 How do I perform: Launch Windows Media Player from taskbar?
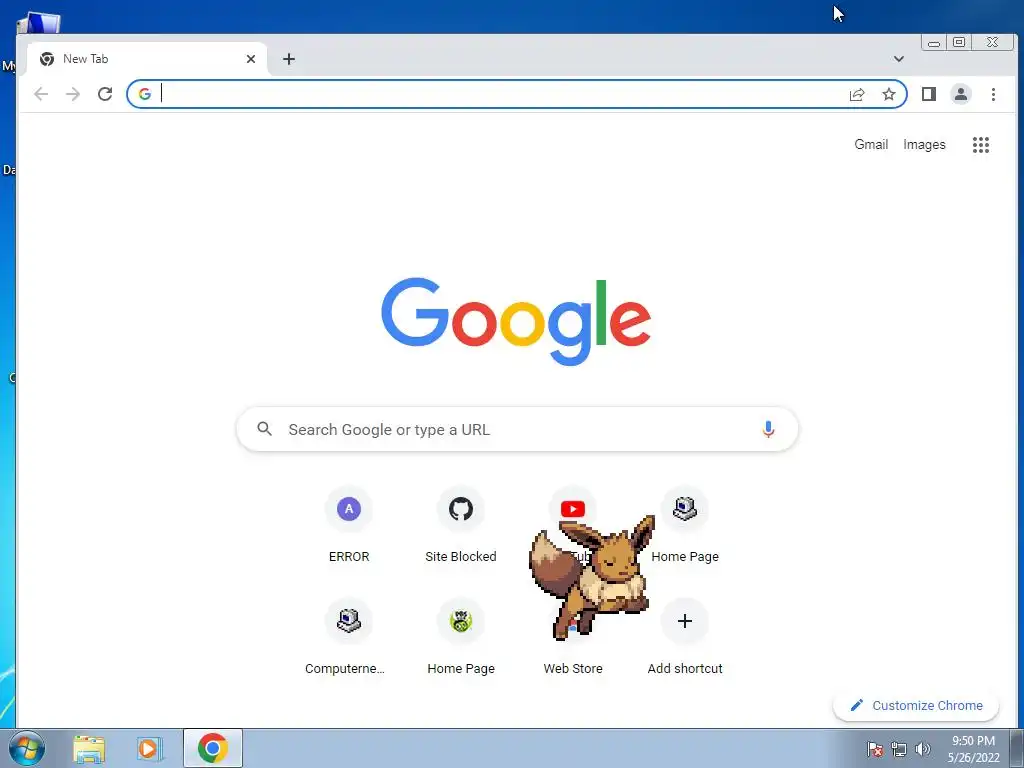[x=150, y=748]
